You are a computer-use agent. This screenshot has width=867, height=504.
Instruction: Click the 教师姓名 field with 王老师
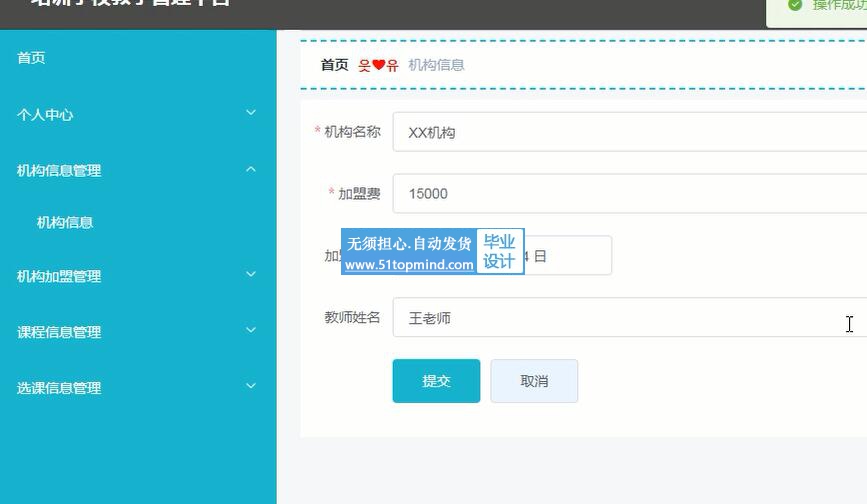pos(620,318)
